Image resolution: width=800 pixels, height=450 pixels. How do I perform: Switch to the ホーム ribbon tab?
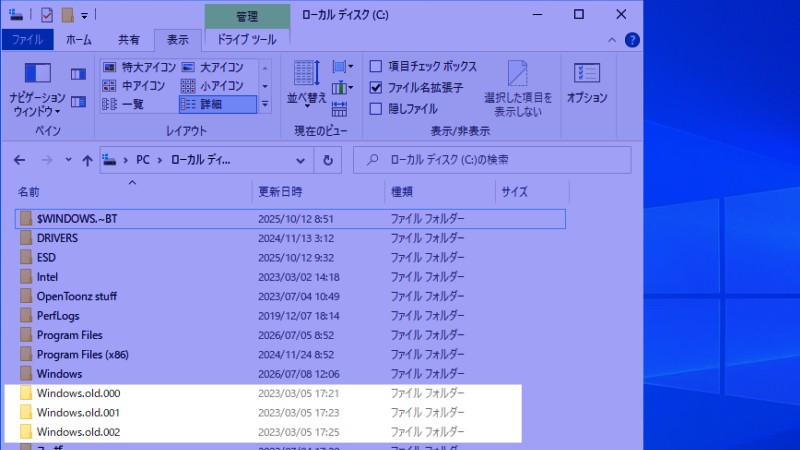click(79, 40)
